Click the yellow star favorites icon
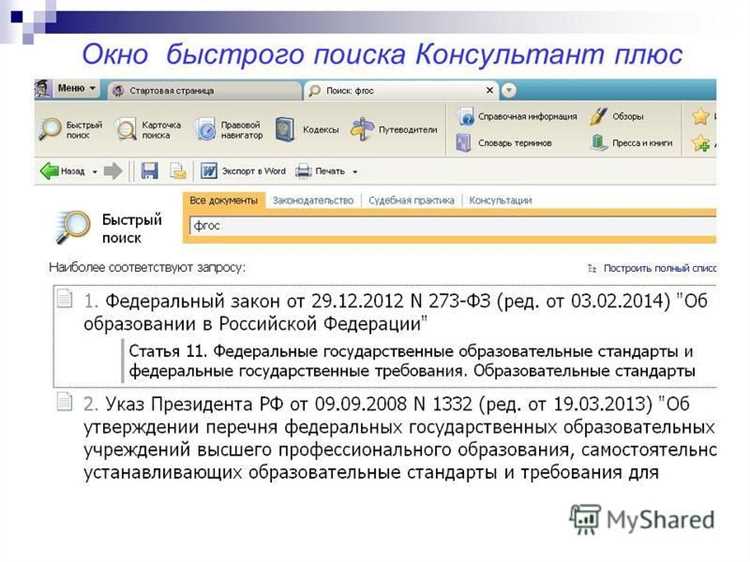This screenshot has width=750, height=562. 701,116
